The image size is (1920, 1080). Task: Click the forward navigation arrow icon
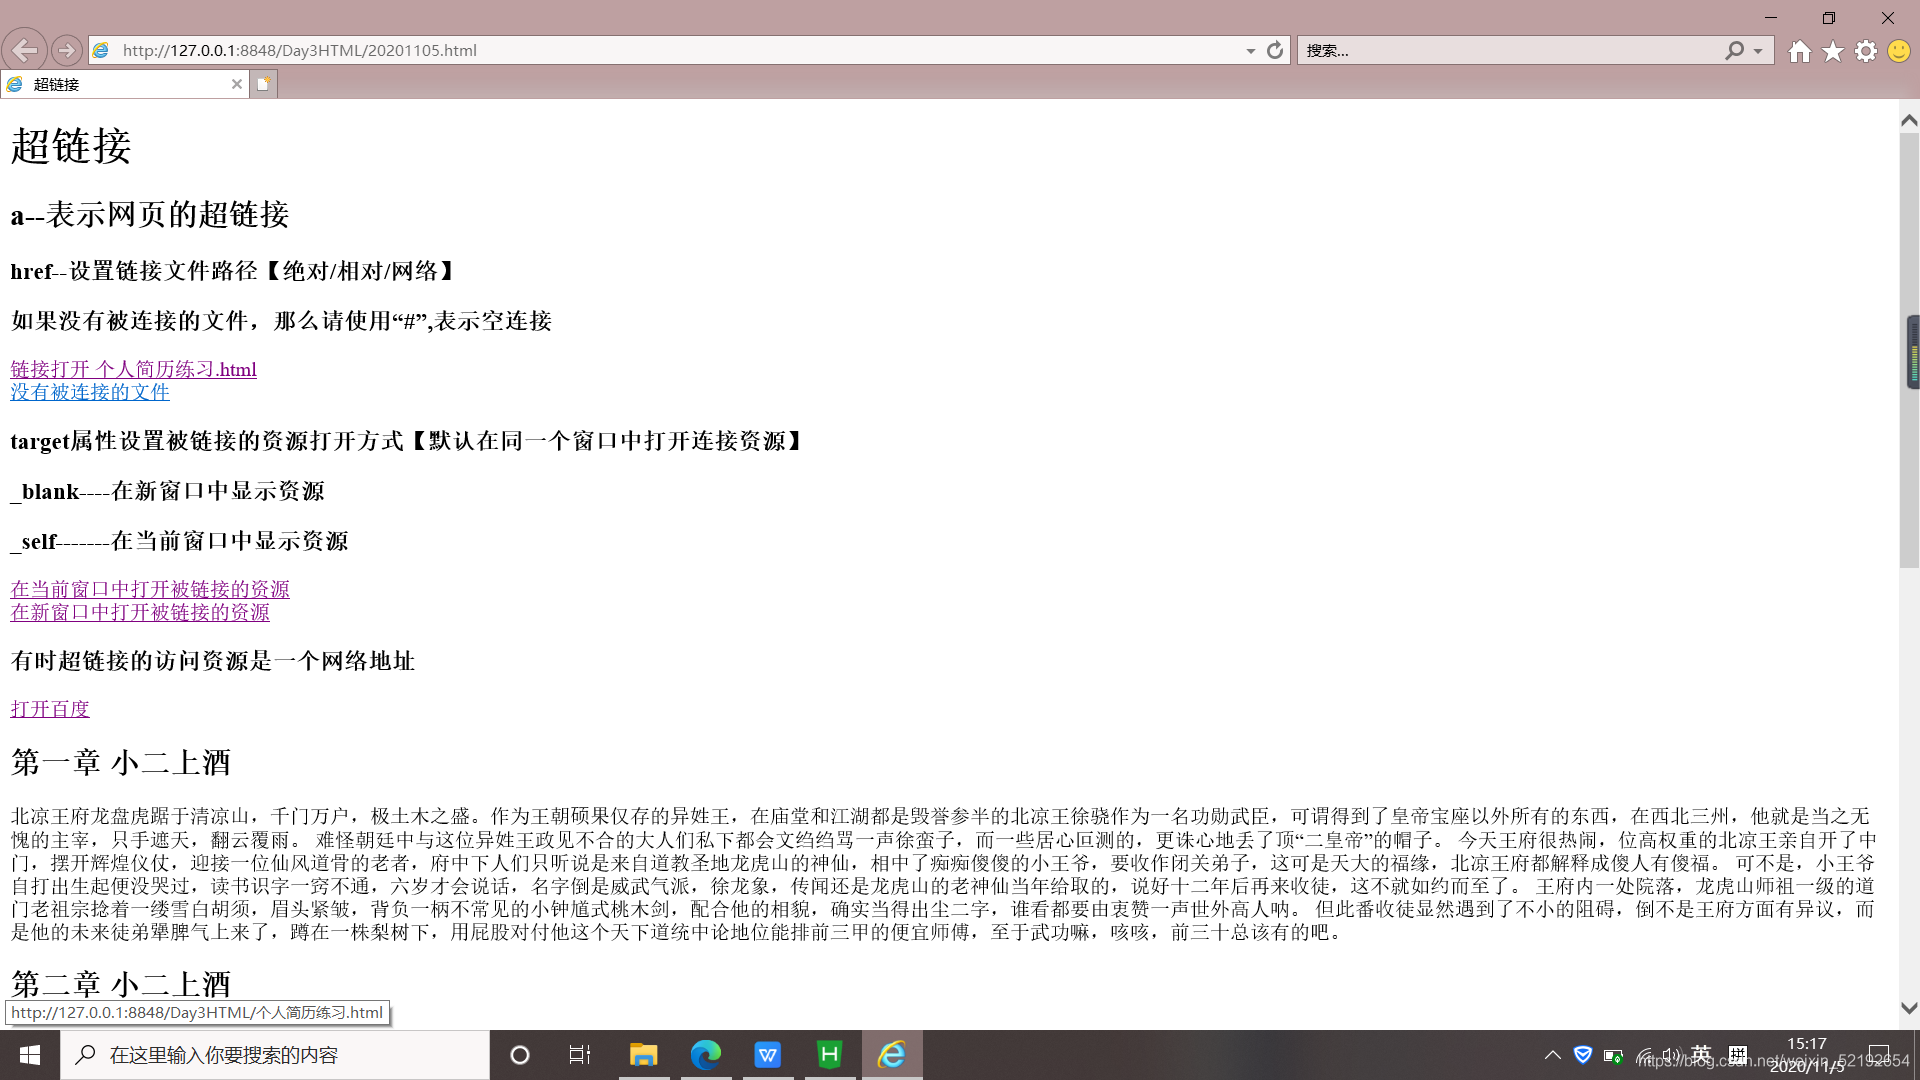(65, 50)
